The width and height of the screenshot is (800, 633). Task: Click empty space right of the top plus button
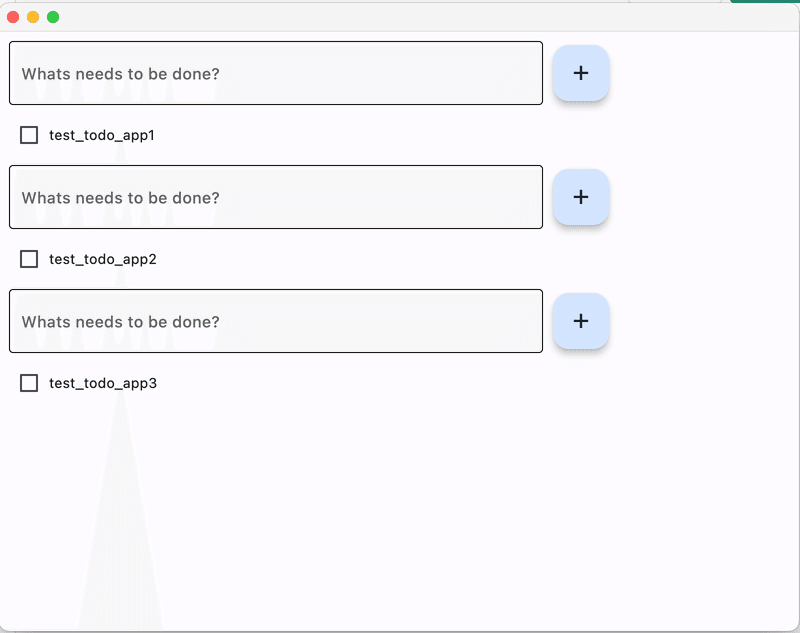tap(700, 73)
